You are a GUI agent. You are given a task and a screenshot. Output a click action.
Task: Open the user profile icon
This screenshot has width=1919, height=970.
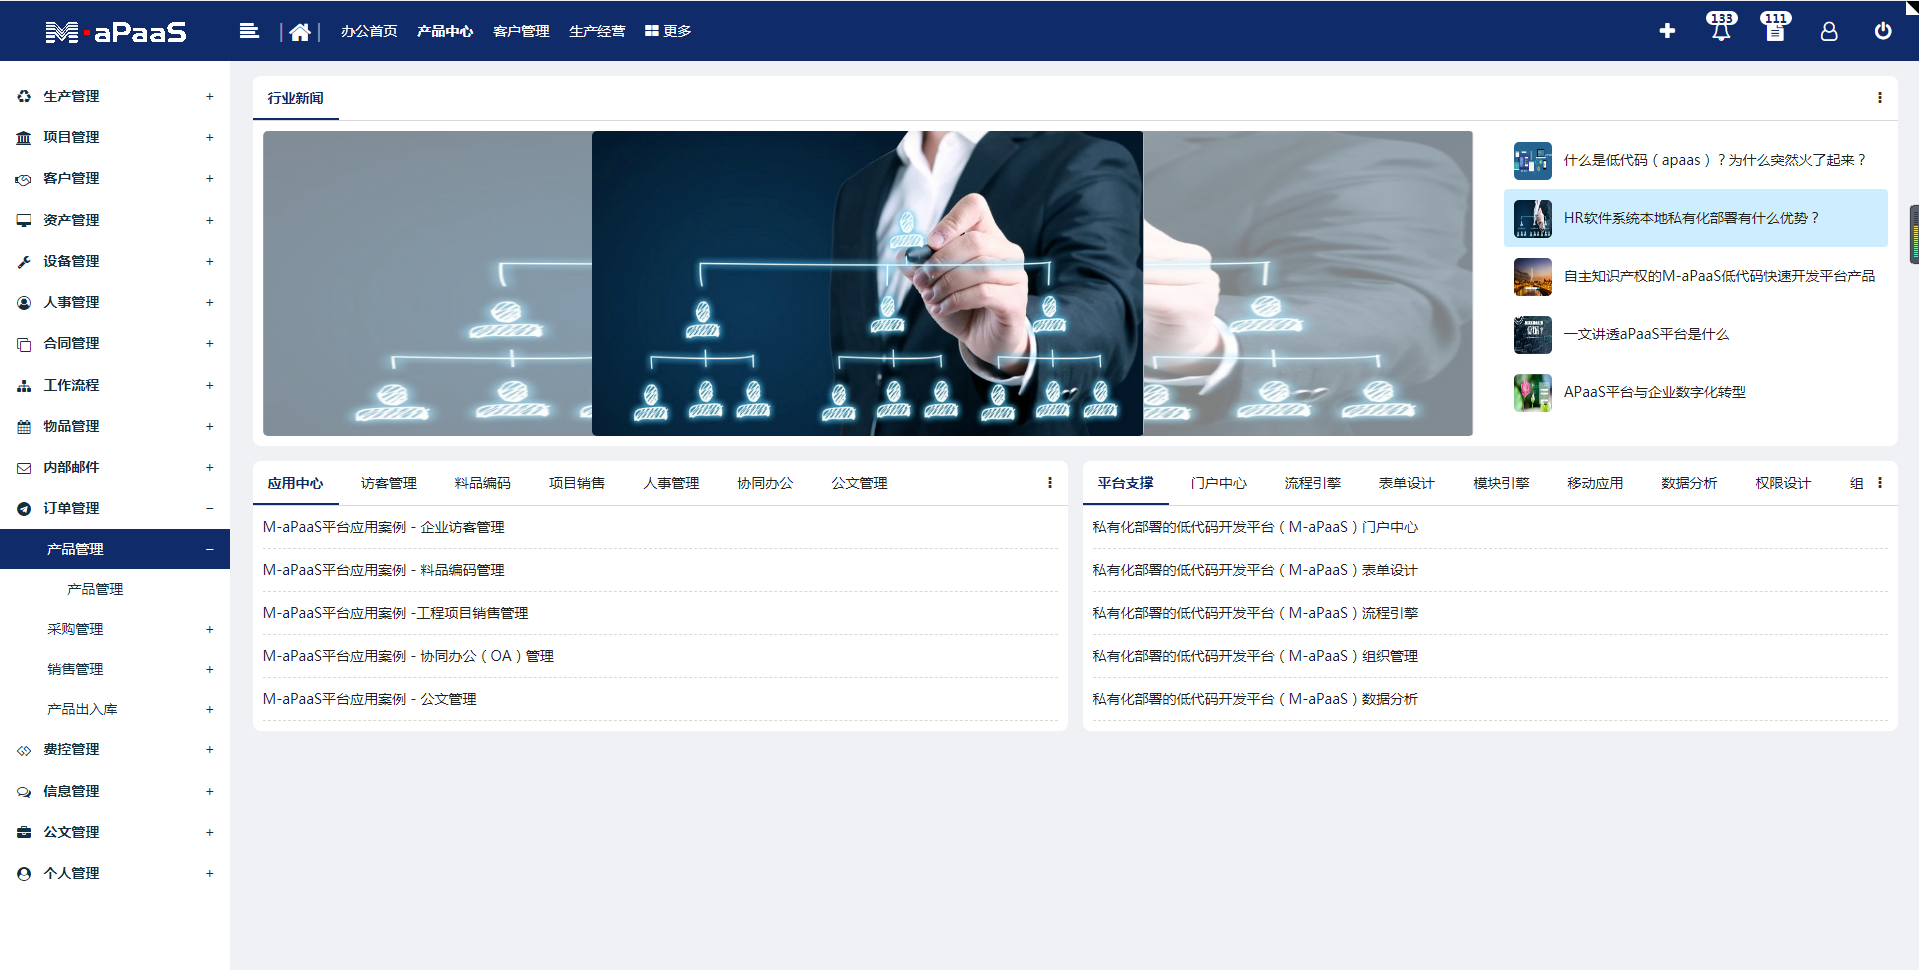point(1829,31)
